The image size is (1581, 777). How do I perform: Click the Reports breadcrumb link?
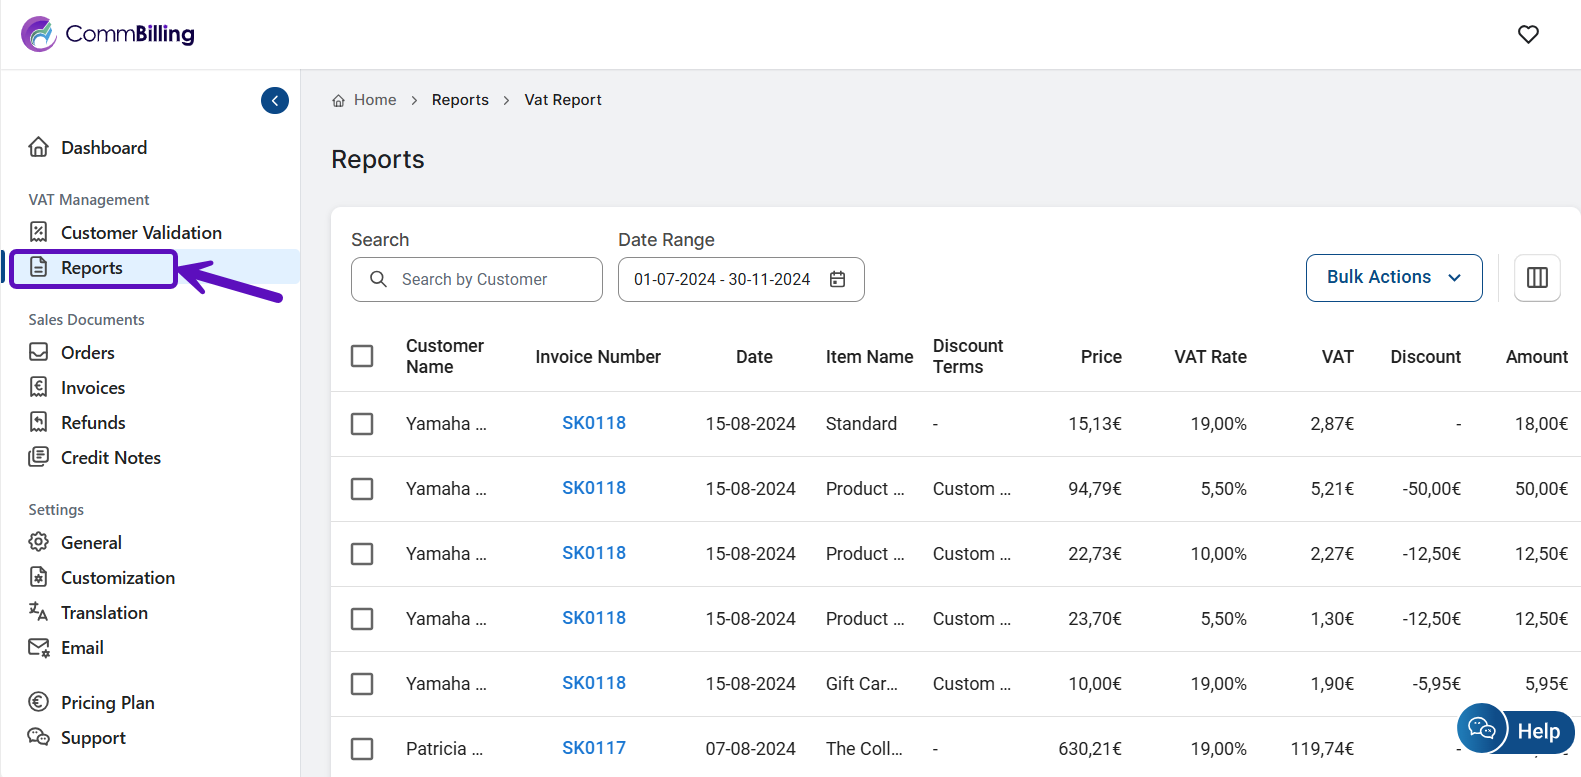click(x=460, y=100)
